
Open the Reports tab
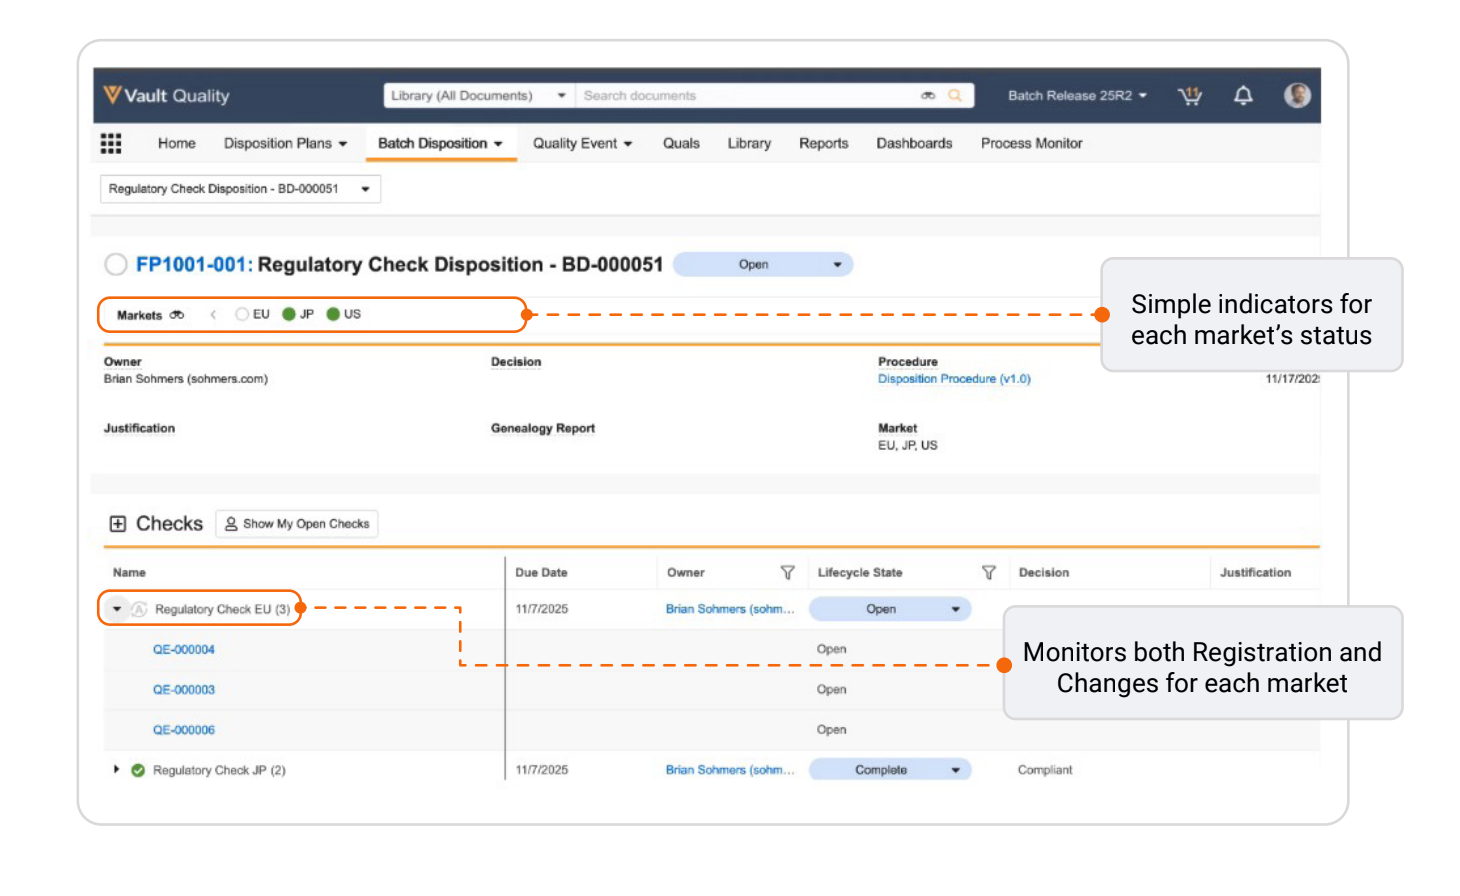coord(823,143)
